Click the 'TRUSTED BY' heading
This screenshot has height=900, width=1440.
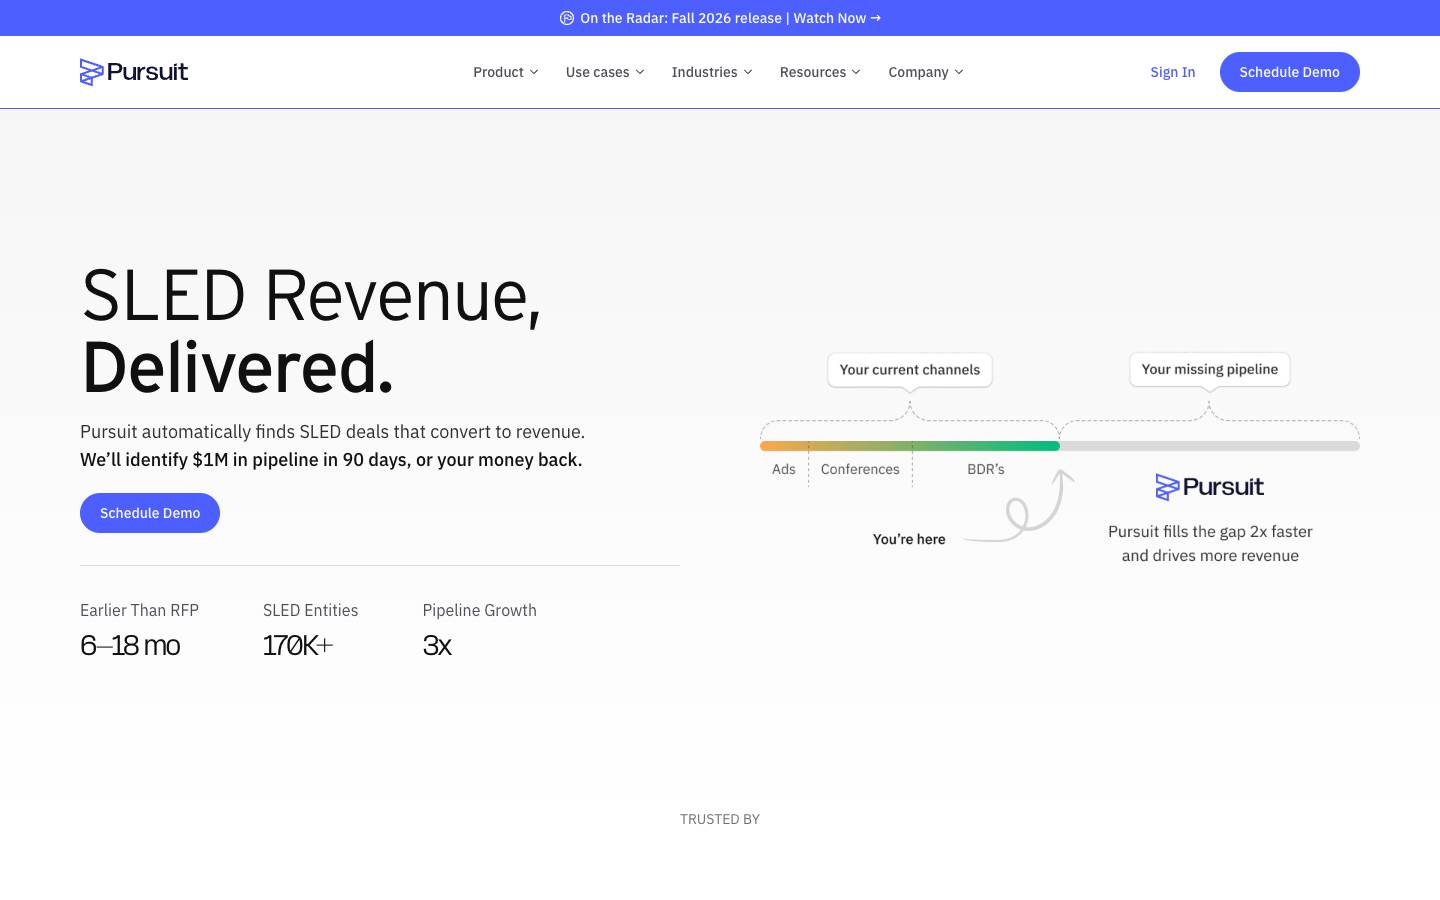click(720, 819)
